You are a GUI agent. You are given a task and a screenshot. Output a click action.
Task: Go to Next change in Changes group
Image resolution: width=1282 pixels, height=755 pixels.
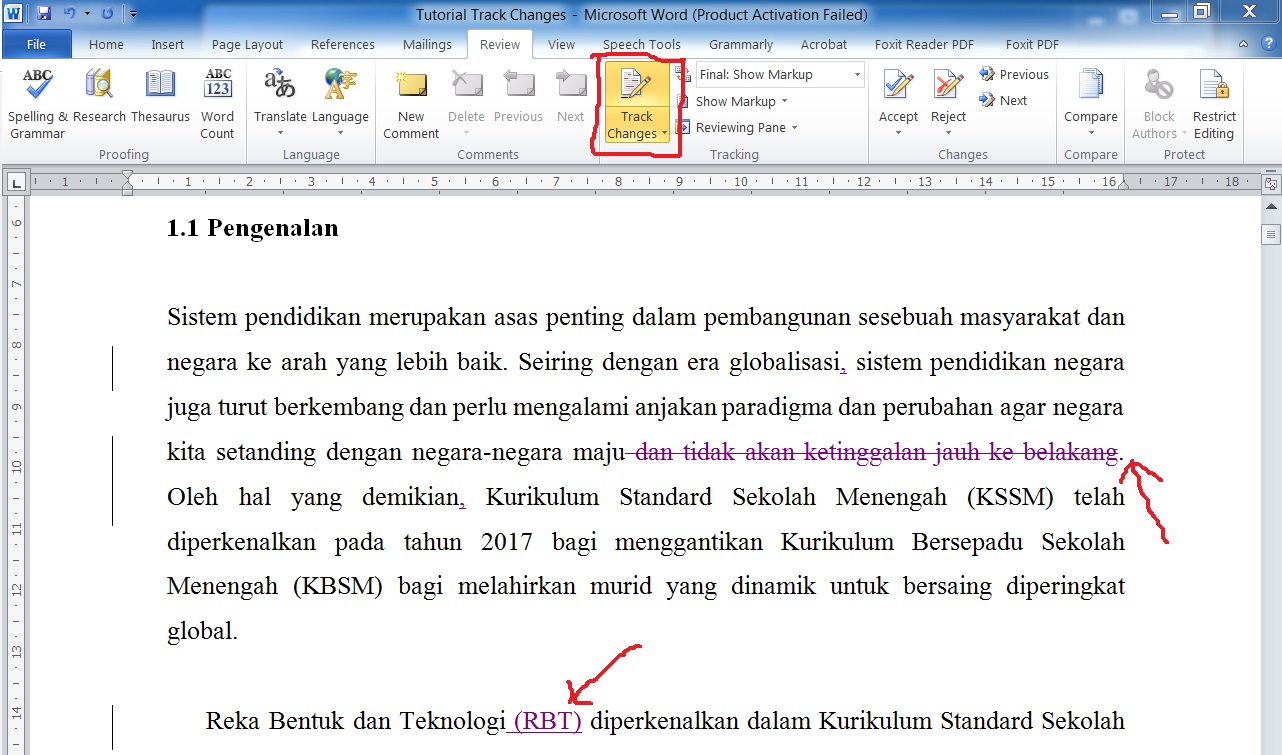coord(1004,101)
